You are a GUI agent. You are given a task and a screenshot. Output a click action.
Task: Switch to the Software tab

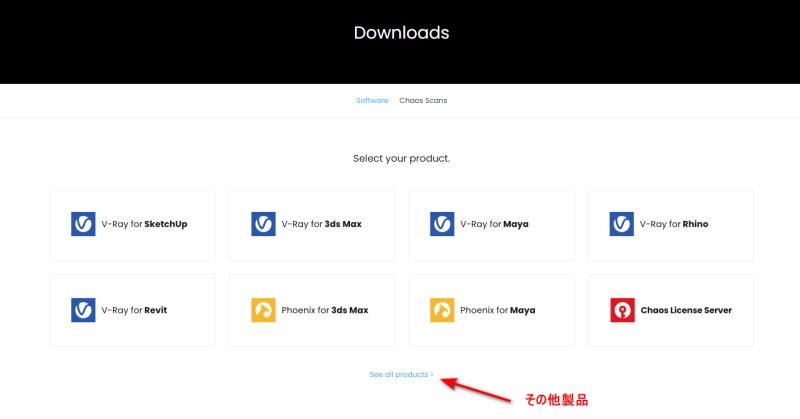(372, 101)
